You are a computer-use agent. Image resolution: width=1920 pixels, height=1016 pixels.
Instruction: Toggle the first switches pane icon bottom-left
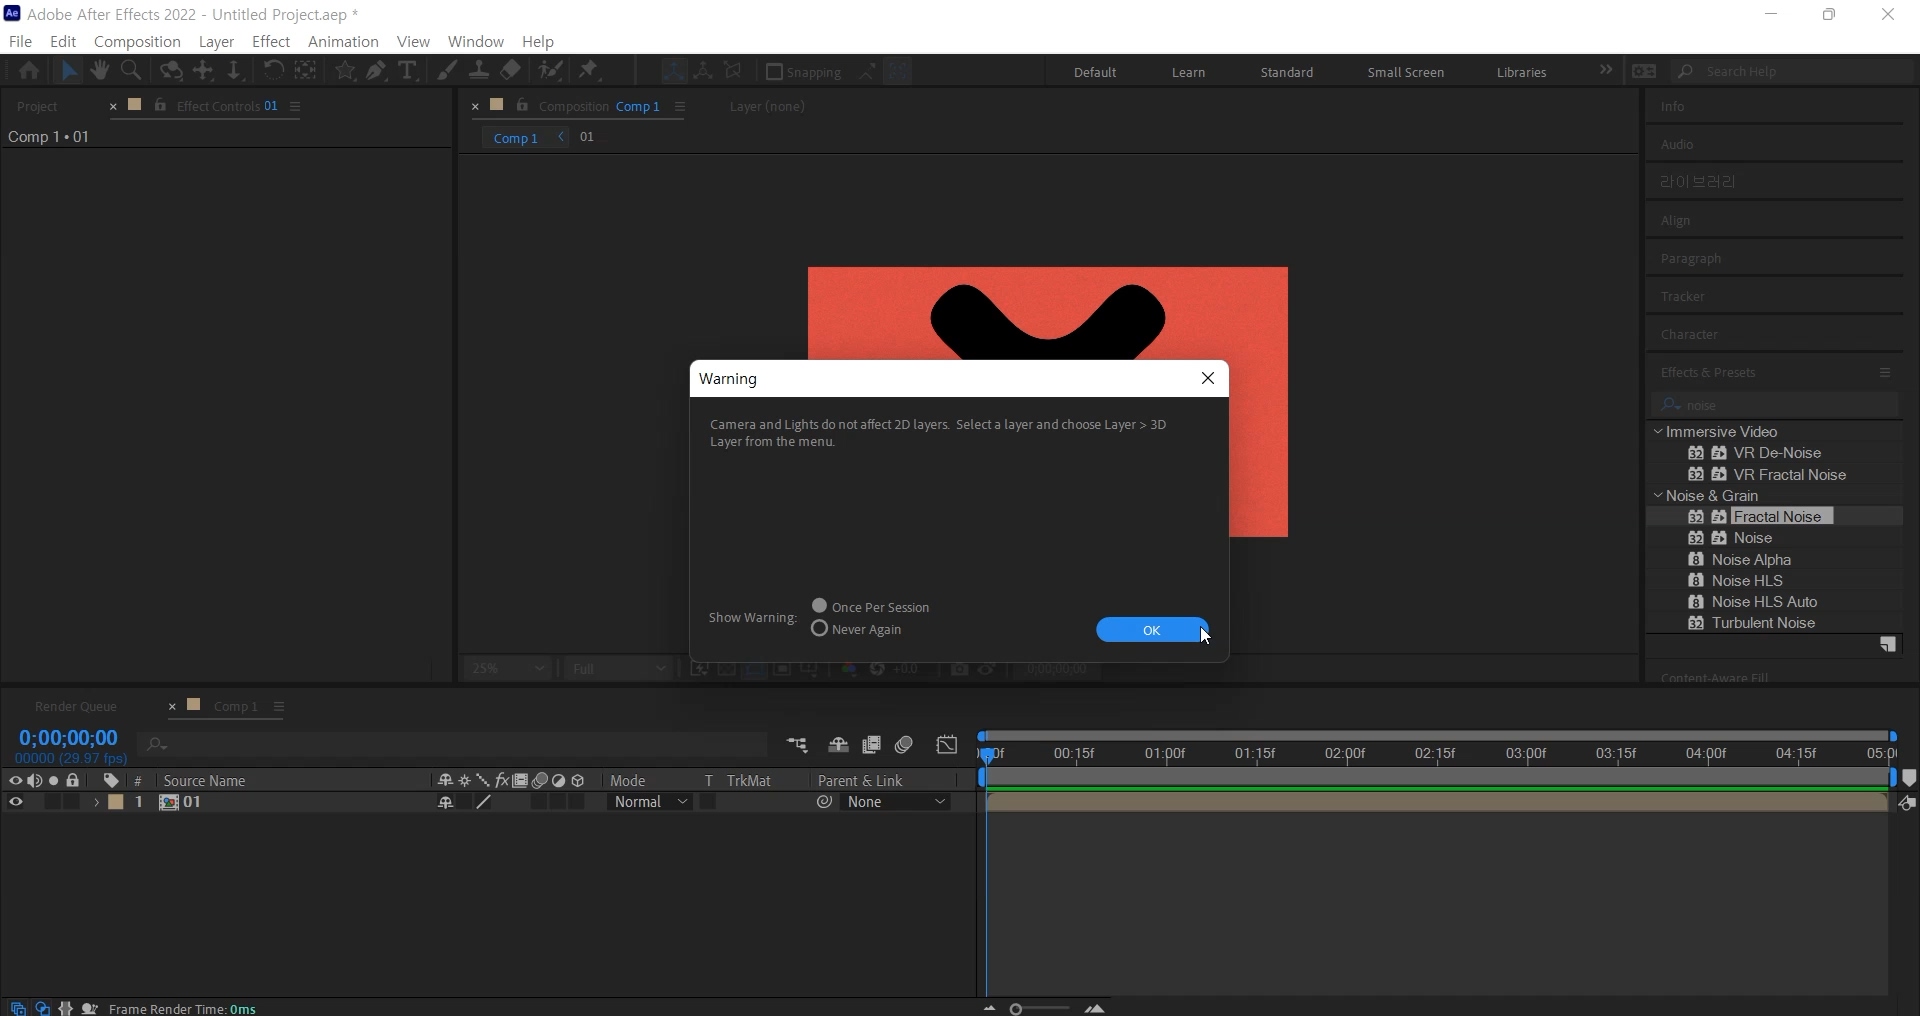tap(18, 1008)
